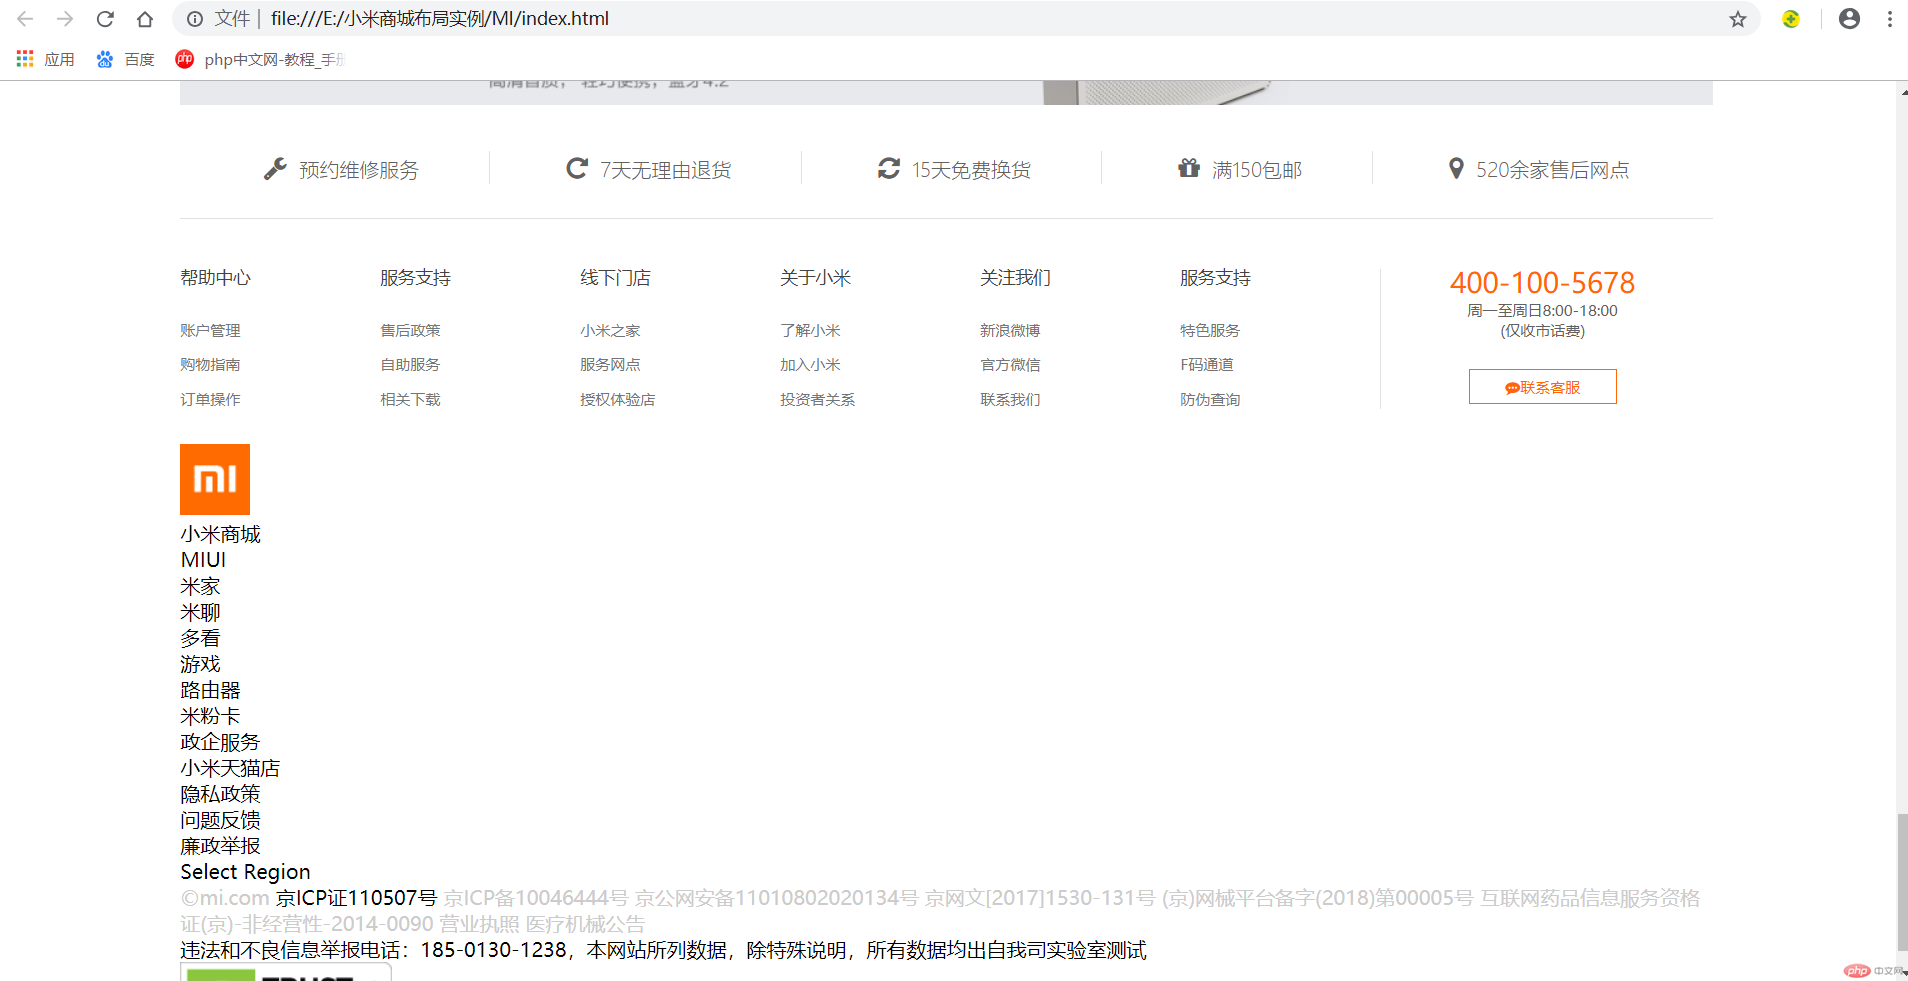The image size is (1908, 981).
Task: Click 米家 footer link
Action: tap(200, 586)
